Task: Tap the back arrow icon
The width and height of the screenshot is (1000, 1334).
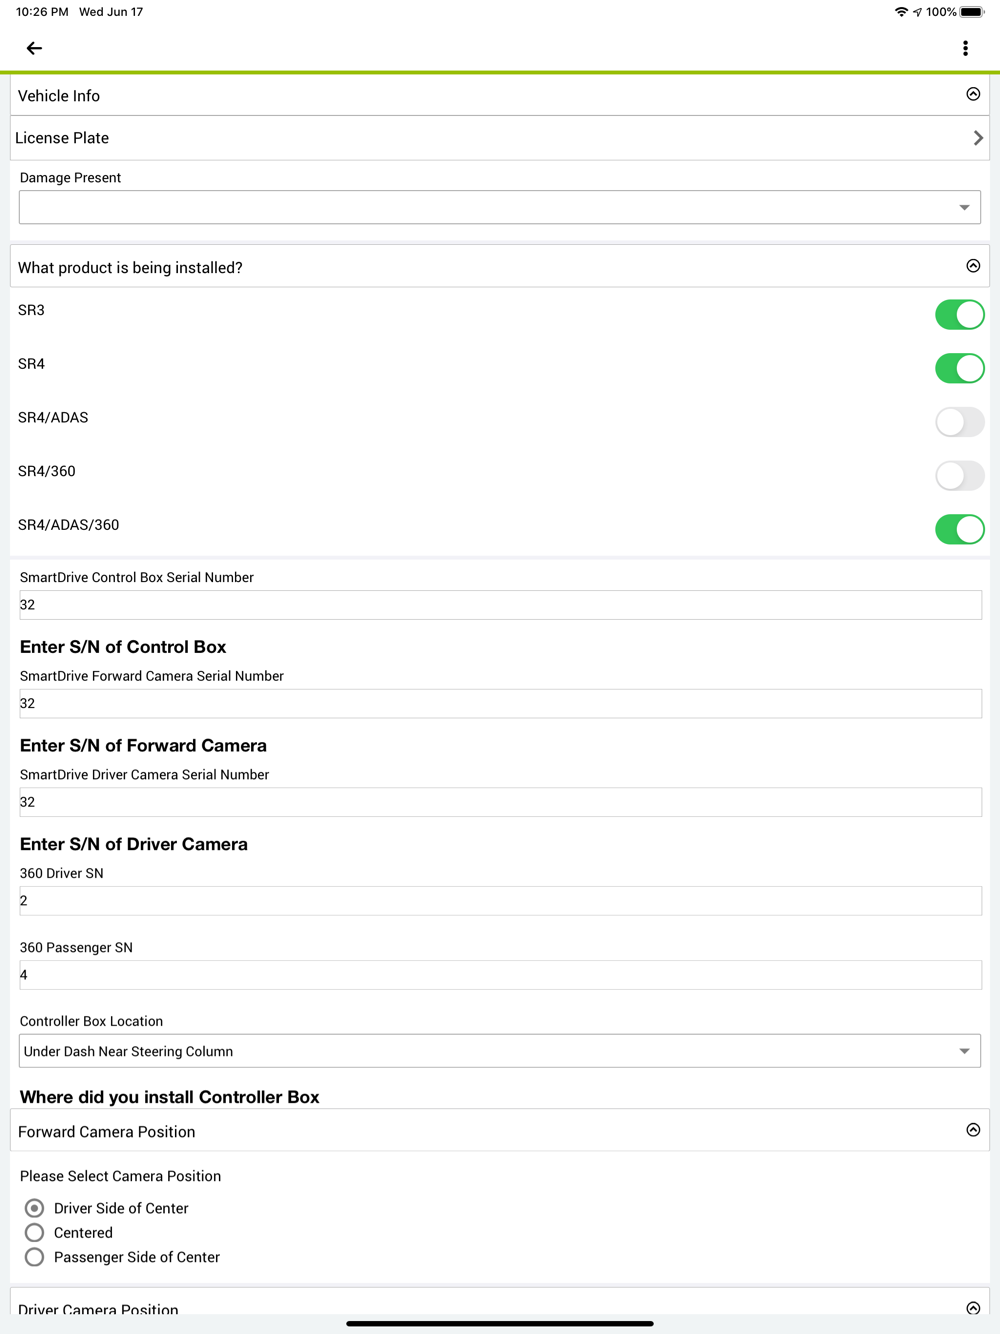Action: pyautogui.click(x=34, y=48)
